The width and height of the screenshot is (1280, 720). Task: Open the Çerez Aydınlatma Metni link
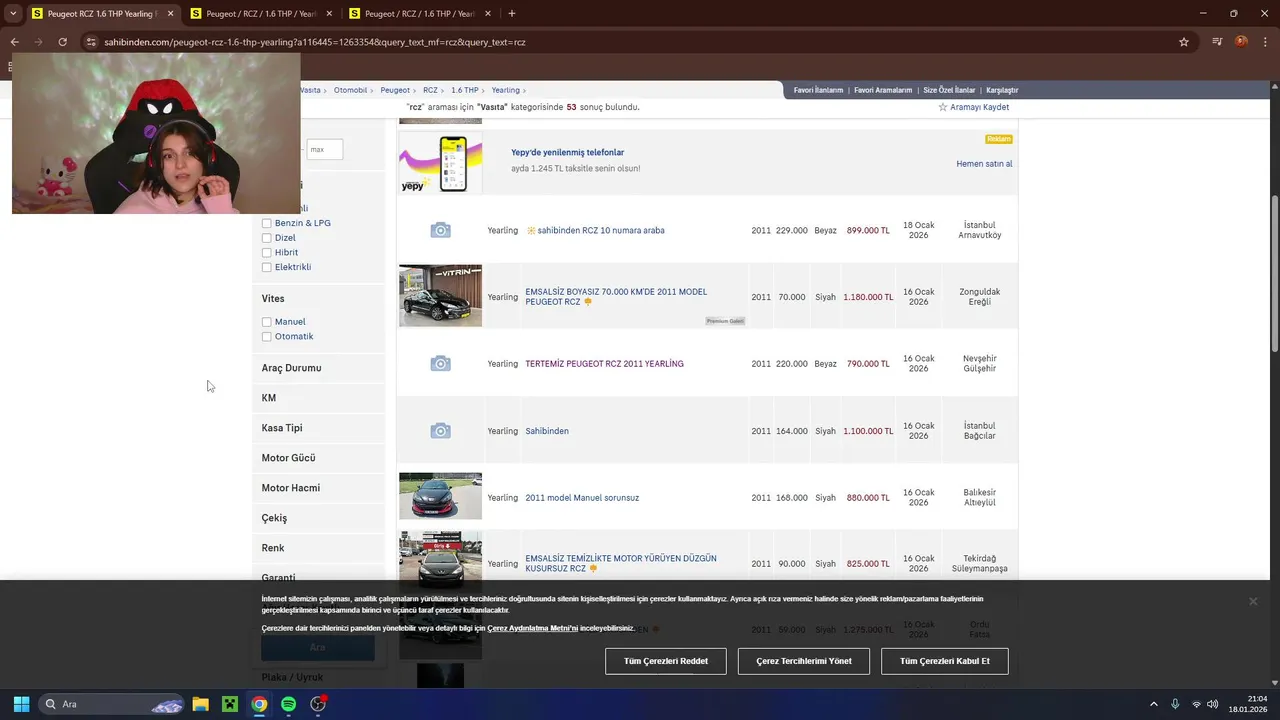pyautogui.click(x=532, y=628)
